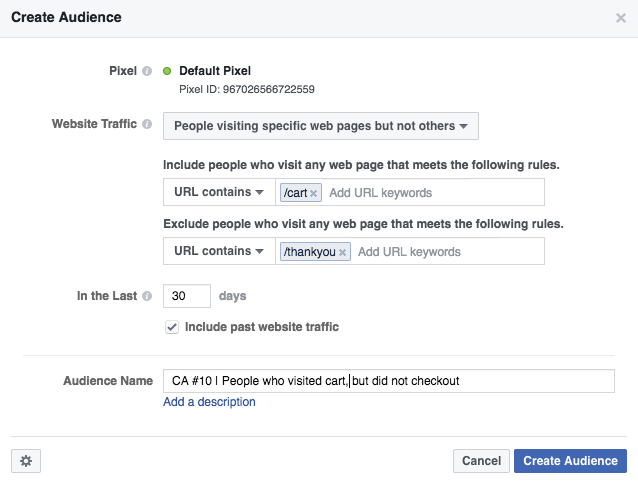638x483 pixels.
Task: Click Create Audience button
Action: pos(570,461)
